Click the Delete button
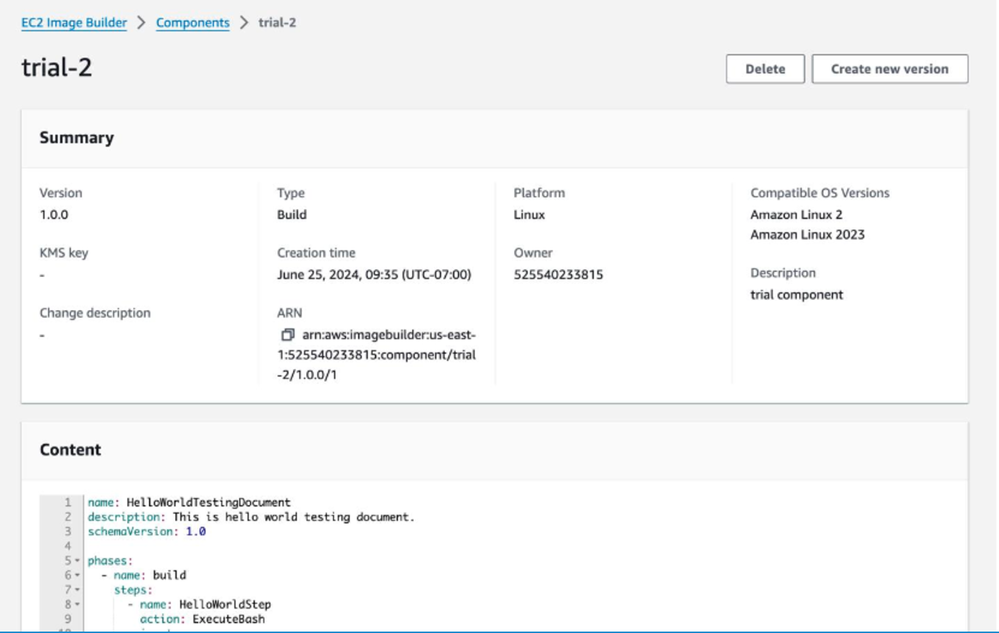Image resolution: width=999 pixels, height=633 pixels. point(765,69)
